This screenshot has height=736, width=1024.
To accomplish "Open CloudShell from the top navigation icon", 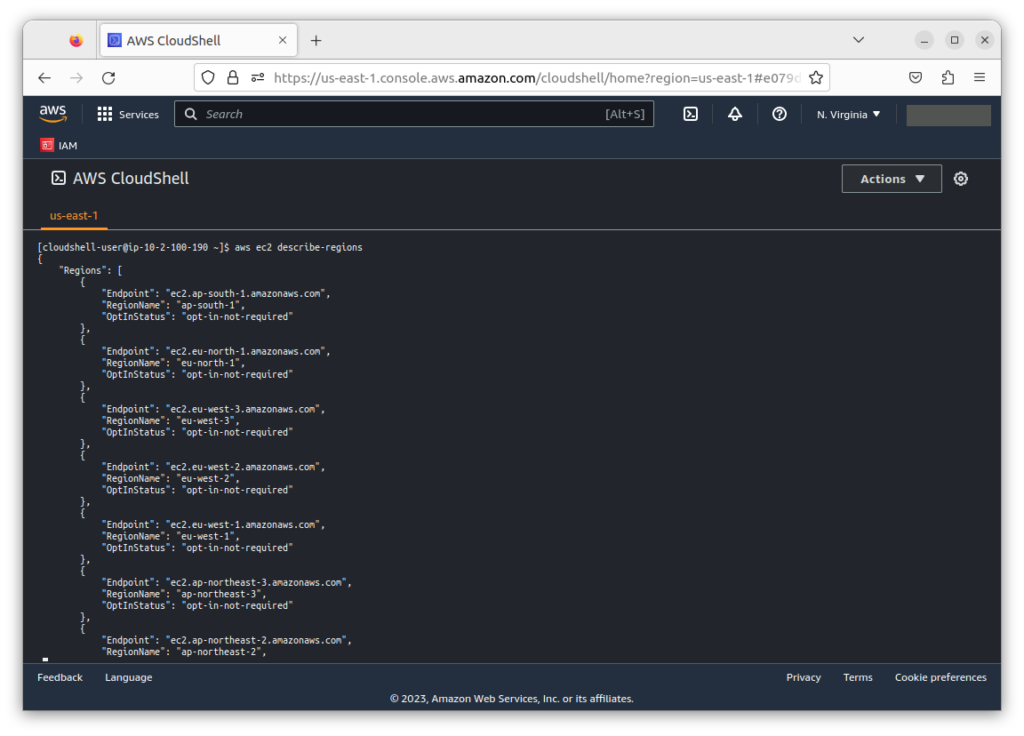I will [690, 114].
